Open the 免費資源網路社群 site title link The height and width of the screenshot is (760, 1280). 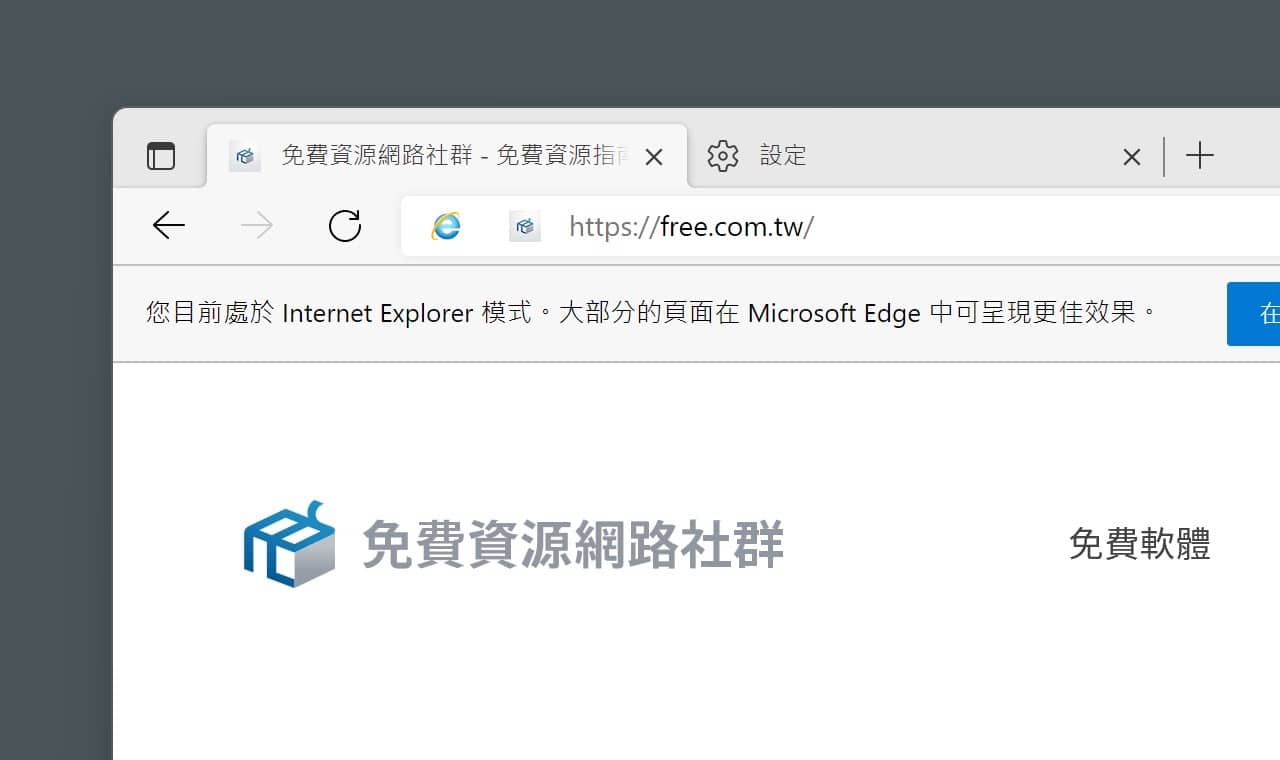pos(573,544)
